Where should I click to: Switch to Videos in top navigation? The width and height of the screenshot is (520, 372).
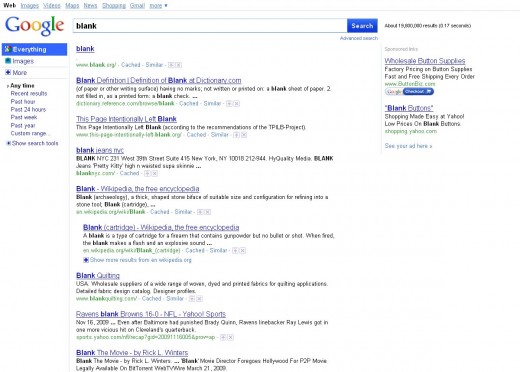(x=52, y=6)
